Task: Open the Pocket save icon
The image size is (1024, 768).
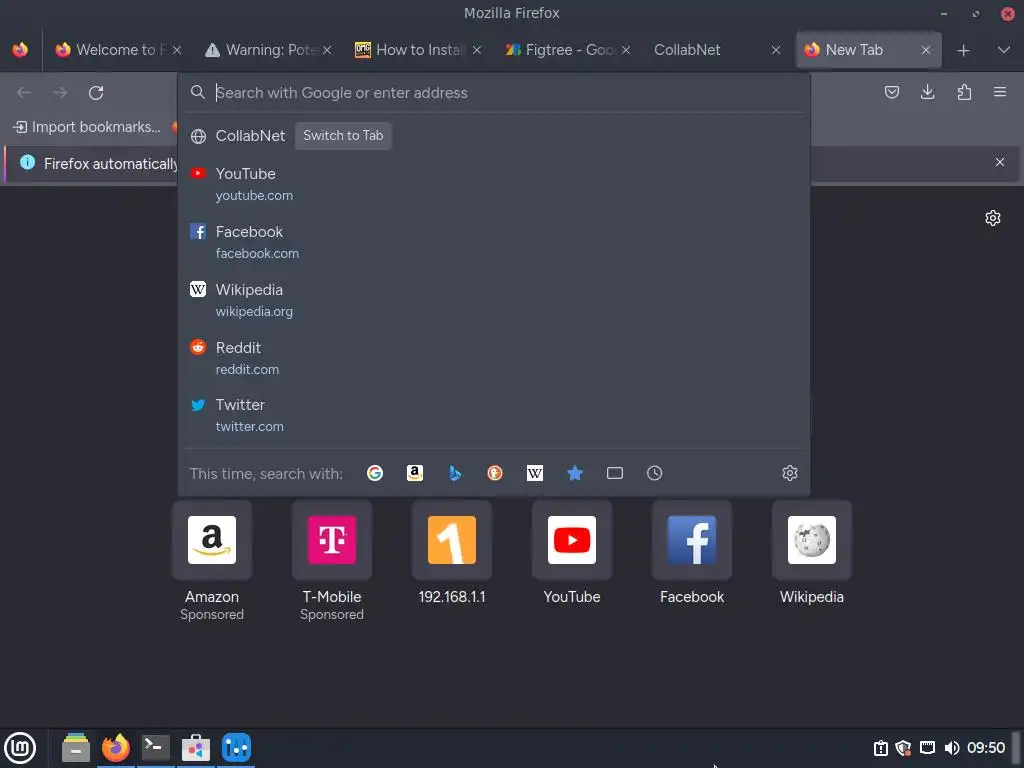Action: coord(891,92)
